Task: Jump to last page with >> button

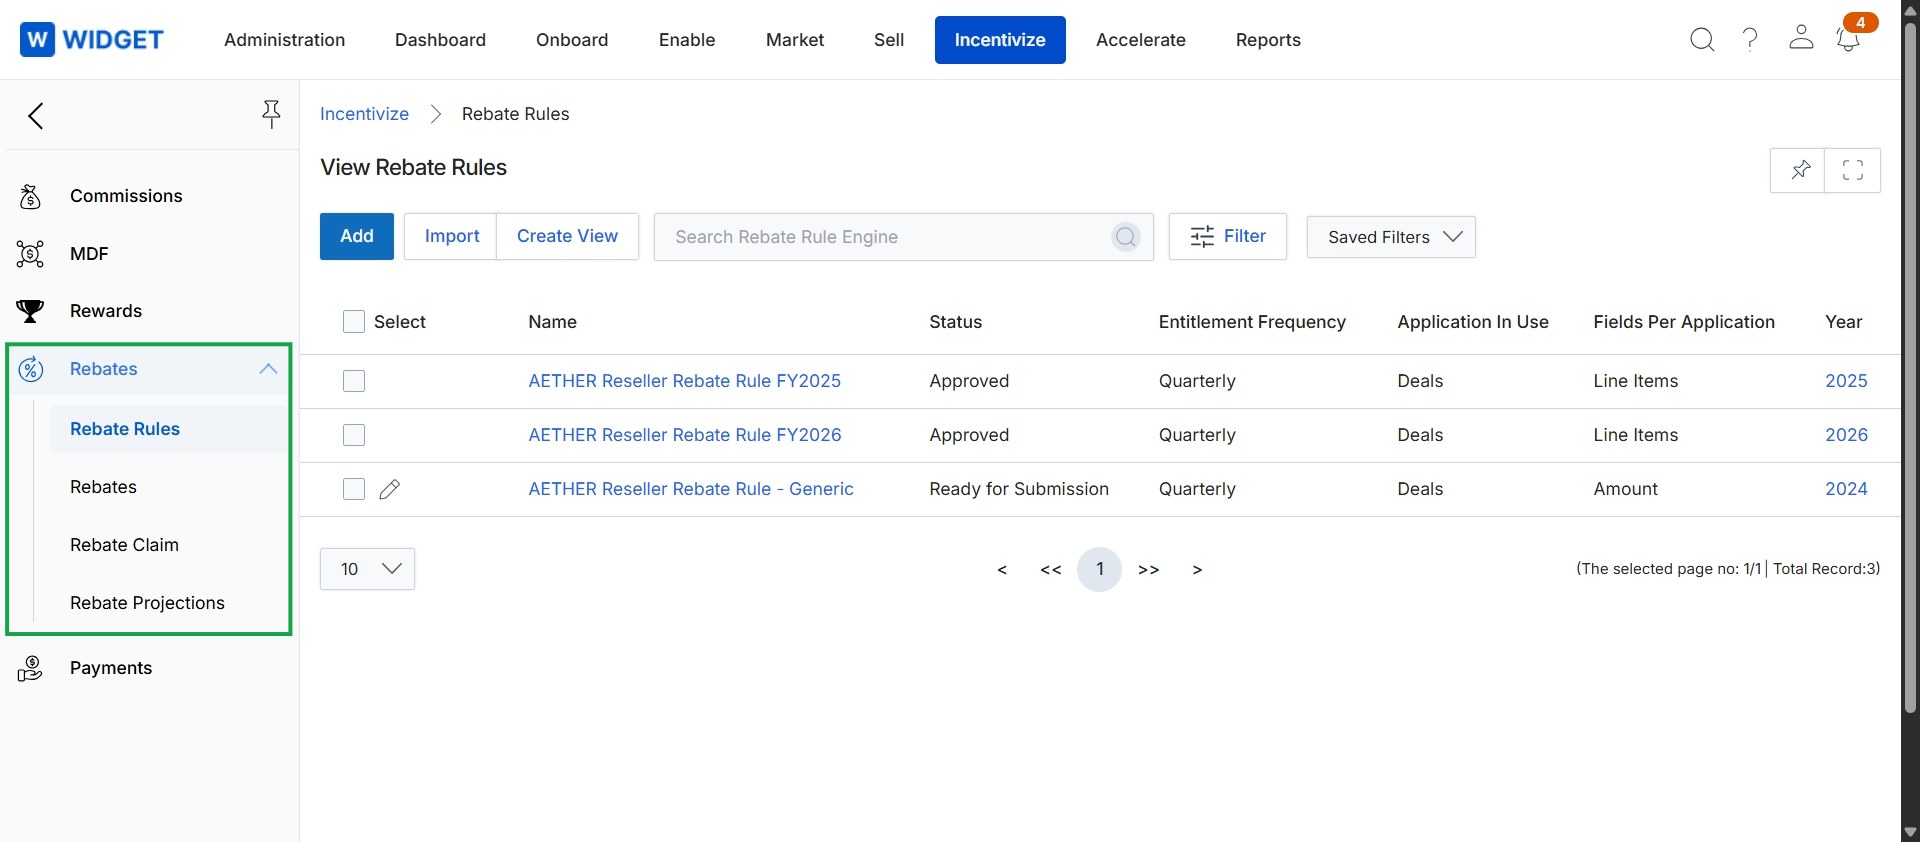Action: 1149,570
